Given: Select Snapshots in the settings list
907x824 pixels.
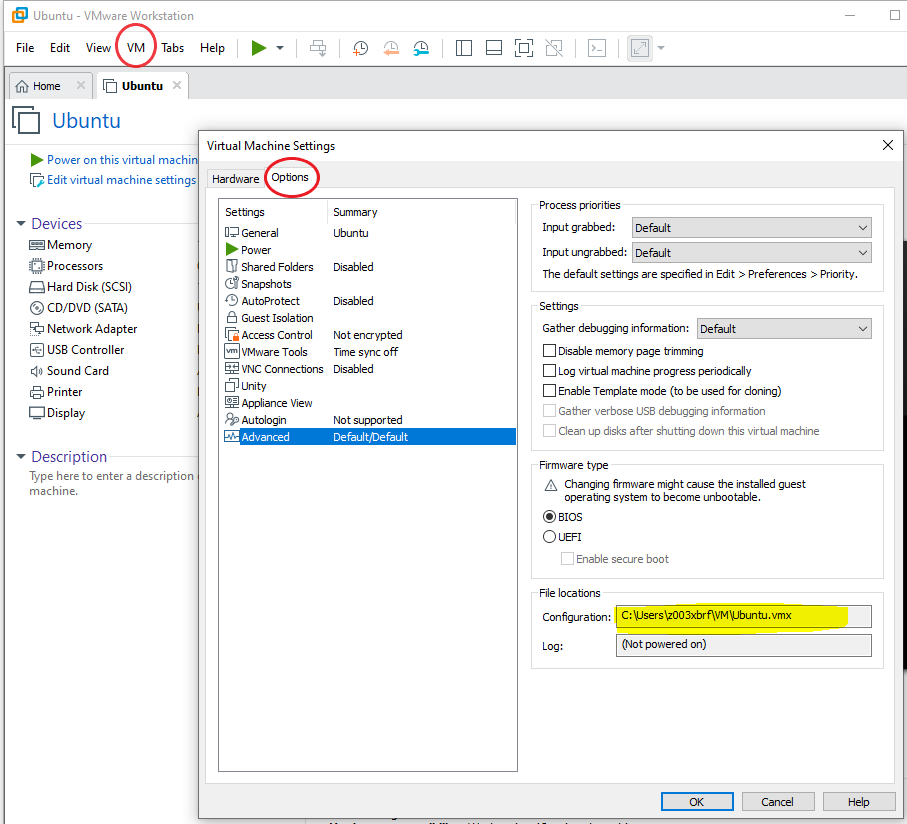Looking at the screenshot, I should [x=265, y=283].
